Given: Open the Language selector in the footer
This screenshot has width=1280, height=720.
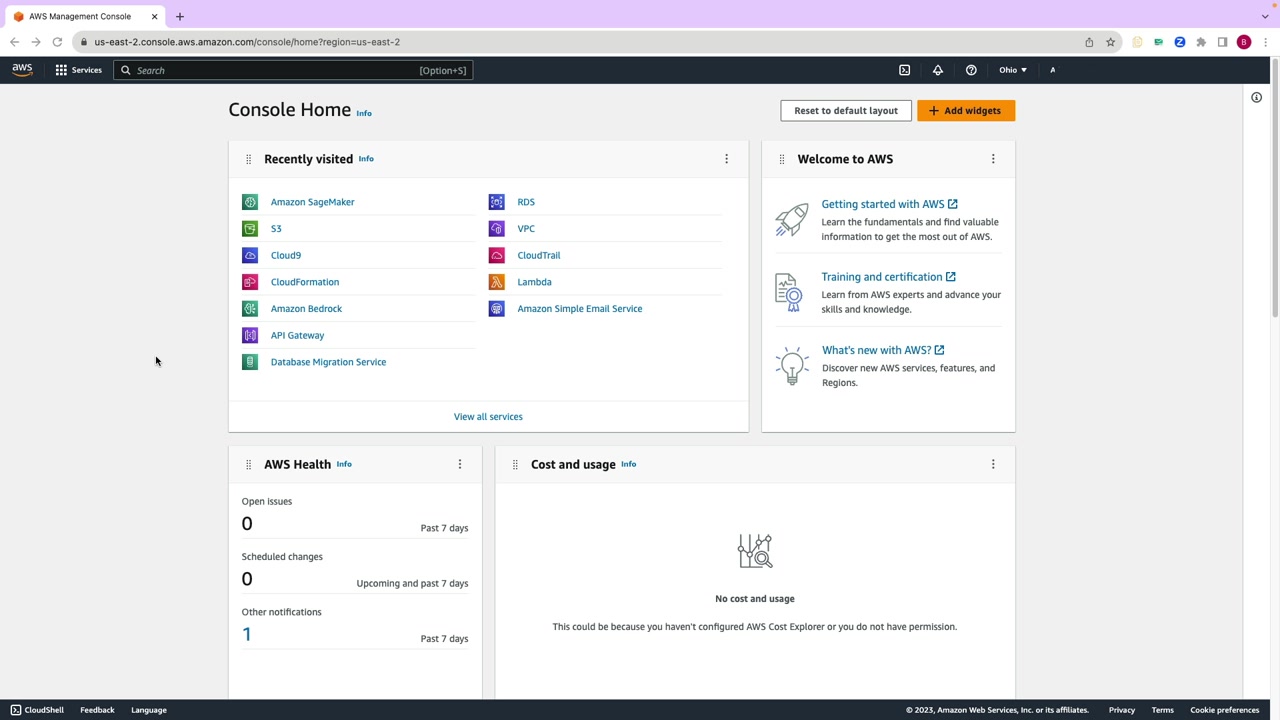Looking at the screenshot, I should point(149,710).
